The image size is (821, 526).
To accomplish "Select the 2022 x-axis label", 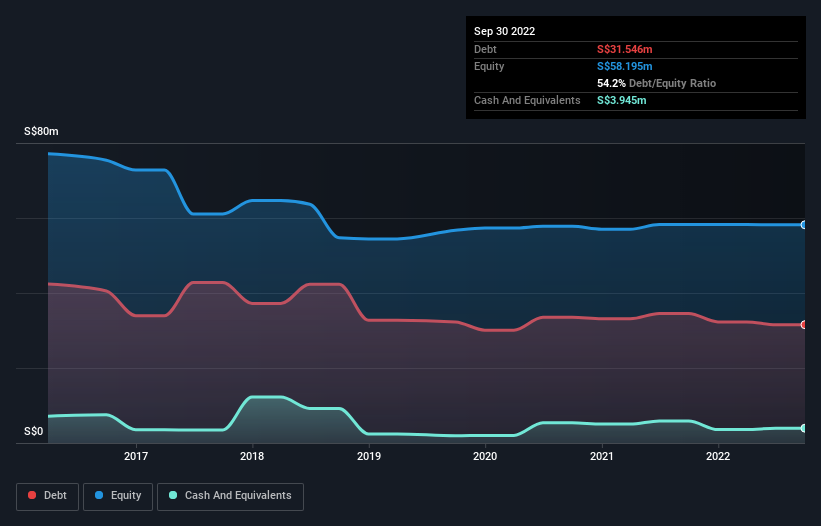I will 718,456.
